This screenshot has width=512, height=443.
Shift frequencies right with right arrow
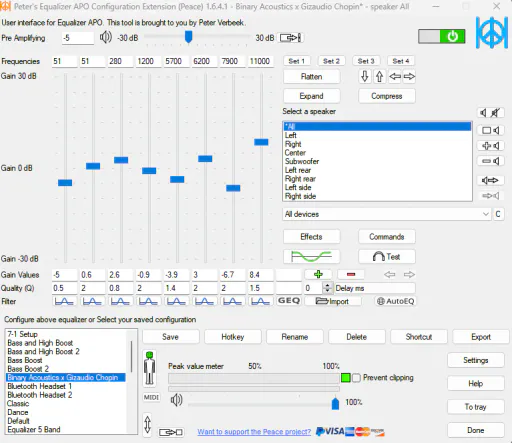409,76
